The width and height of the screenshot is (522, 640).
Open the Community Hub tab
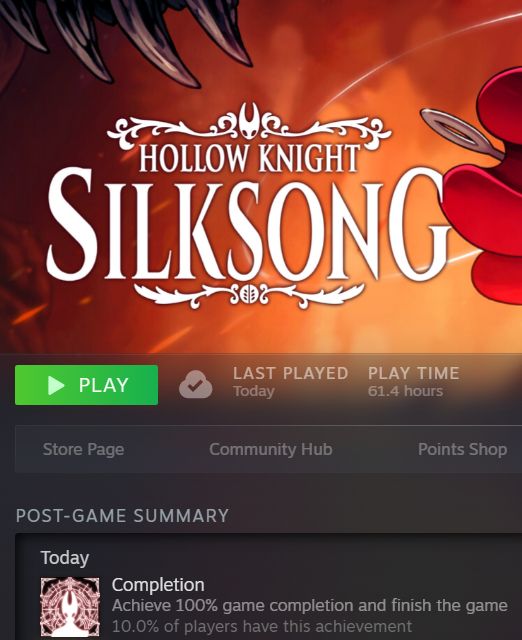[271, 449]
